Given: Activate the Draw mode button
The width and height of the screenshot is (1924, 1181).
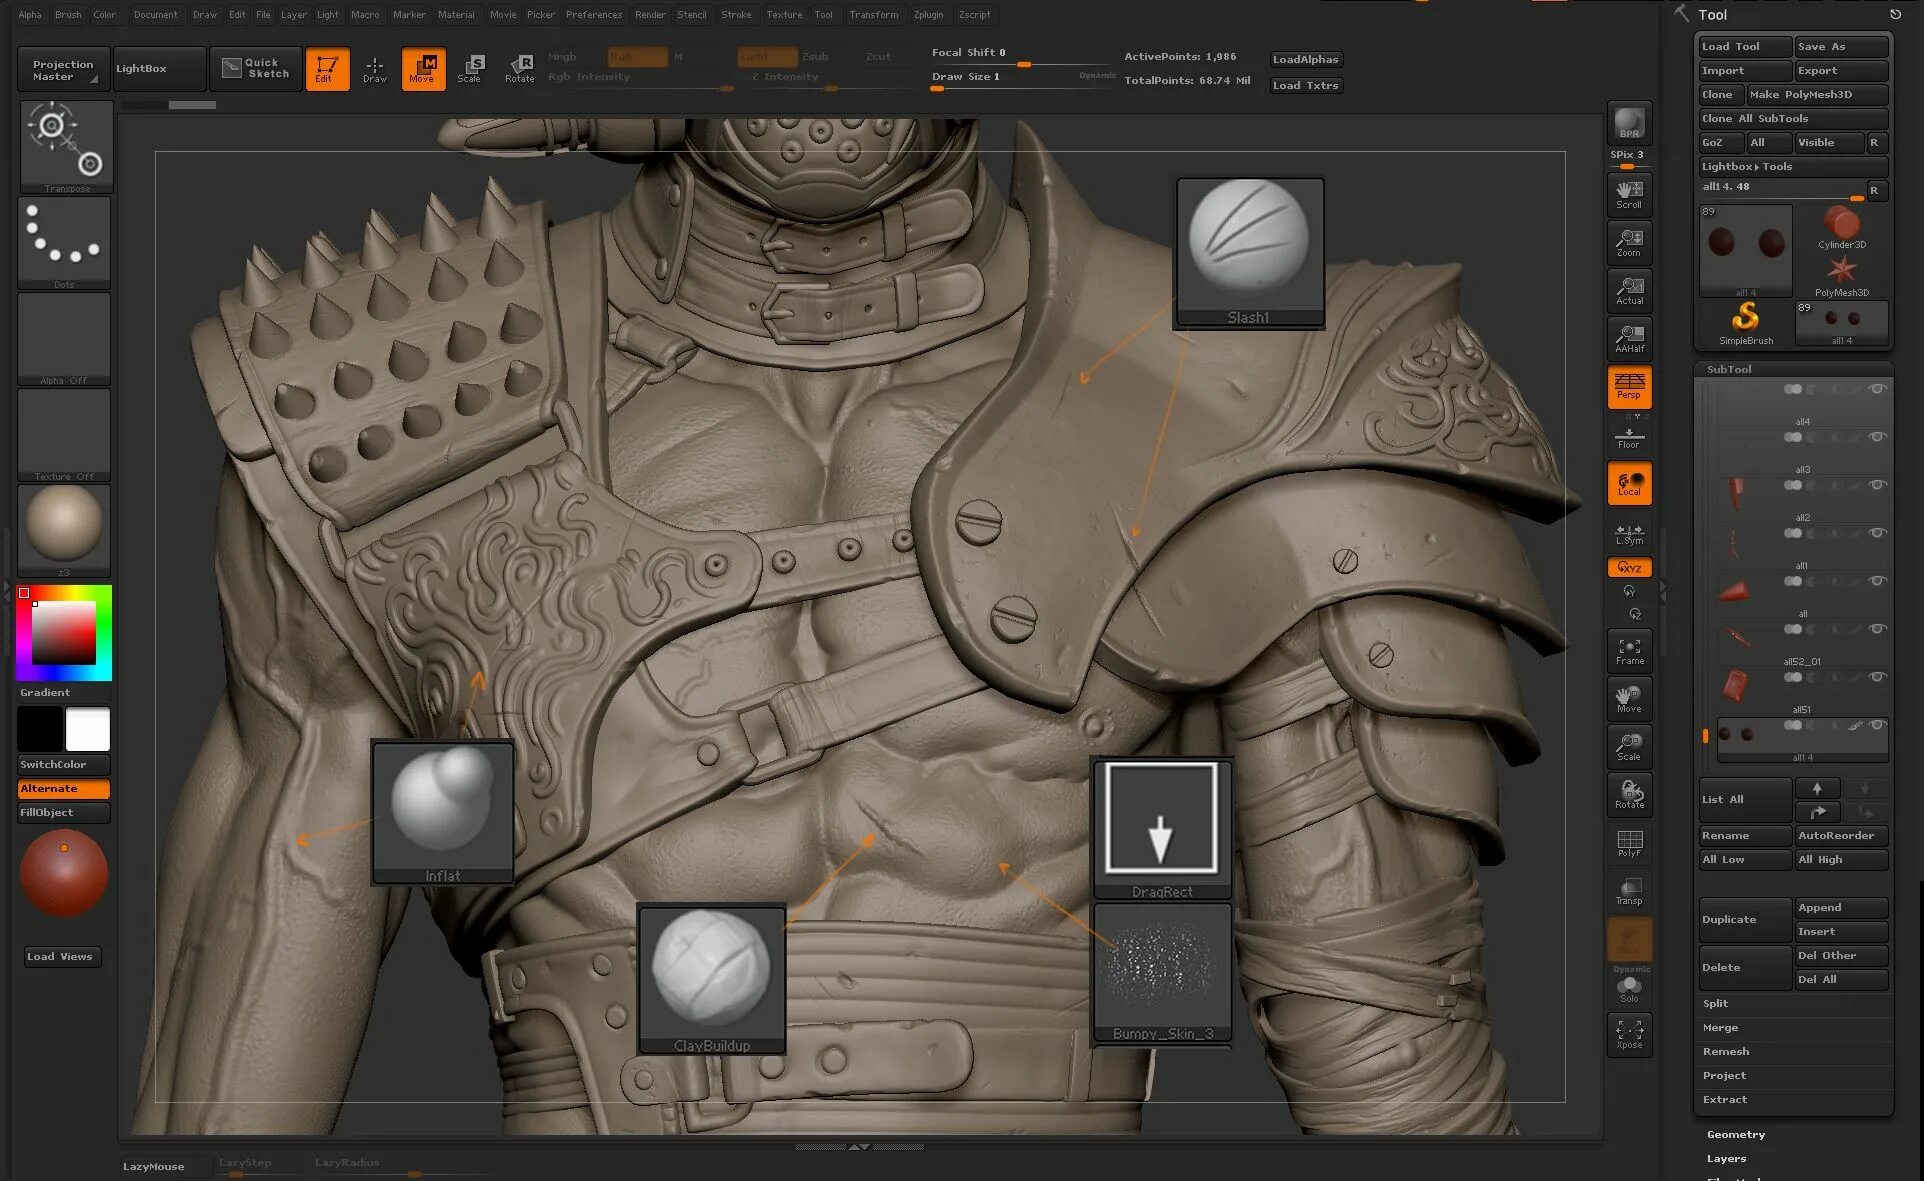Looking at the screenshot, I should (375, 68).
